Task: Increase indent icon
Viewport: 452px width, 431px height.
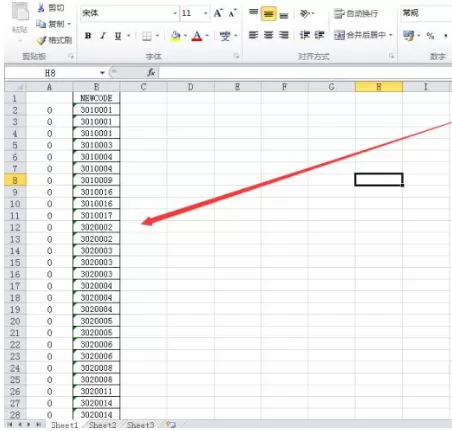Action: pos(319,35)
